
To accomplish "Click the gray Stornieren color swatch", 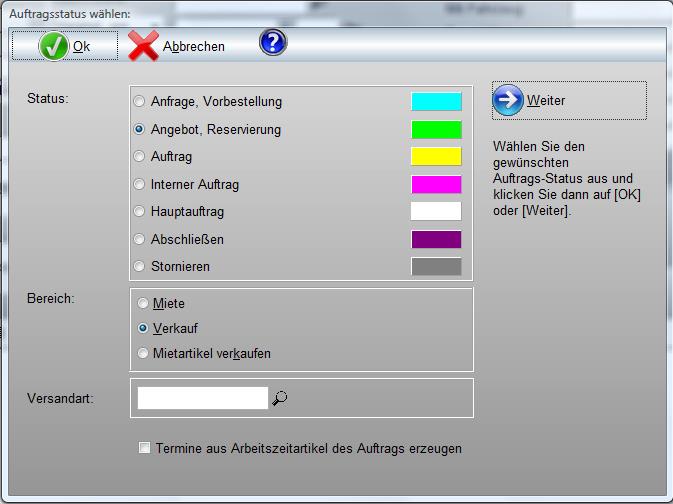I will pyautogui.click(x=436, y=266).
